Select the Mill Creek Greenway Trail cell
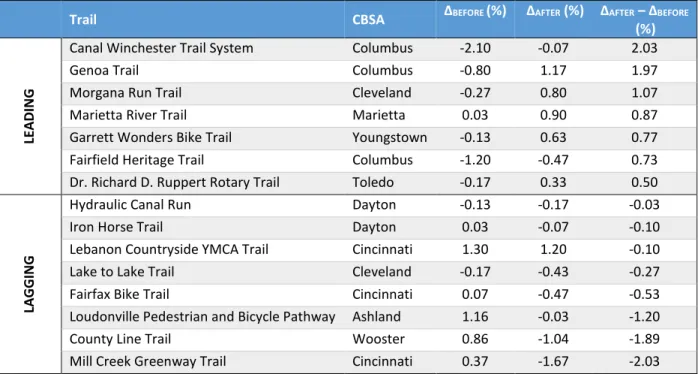The height and width of the screenshot is (374, 698). pos(147,362)
